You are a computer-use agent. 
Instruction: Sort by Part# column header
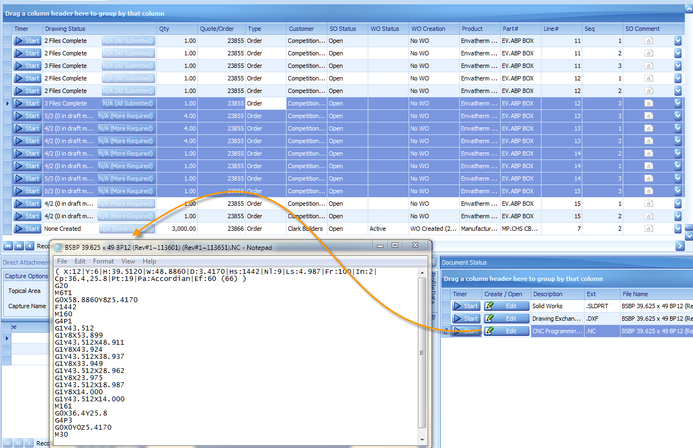coord(521,29)
